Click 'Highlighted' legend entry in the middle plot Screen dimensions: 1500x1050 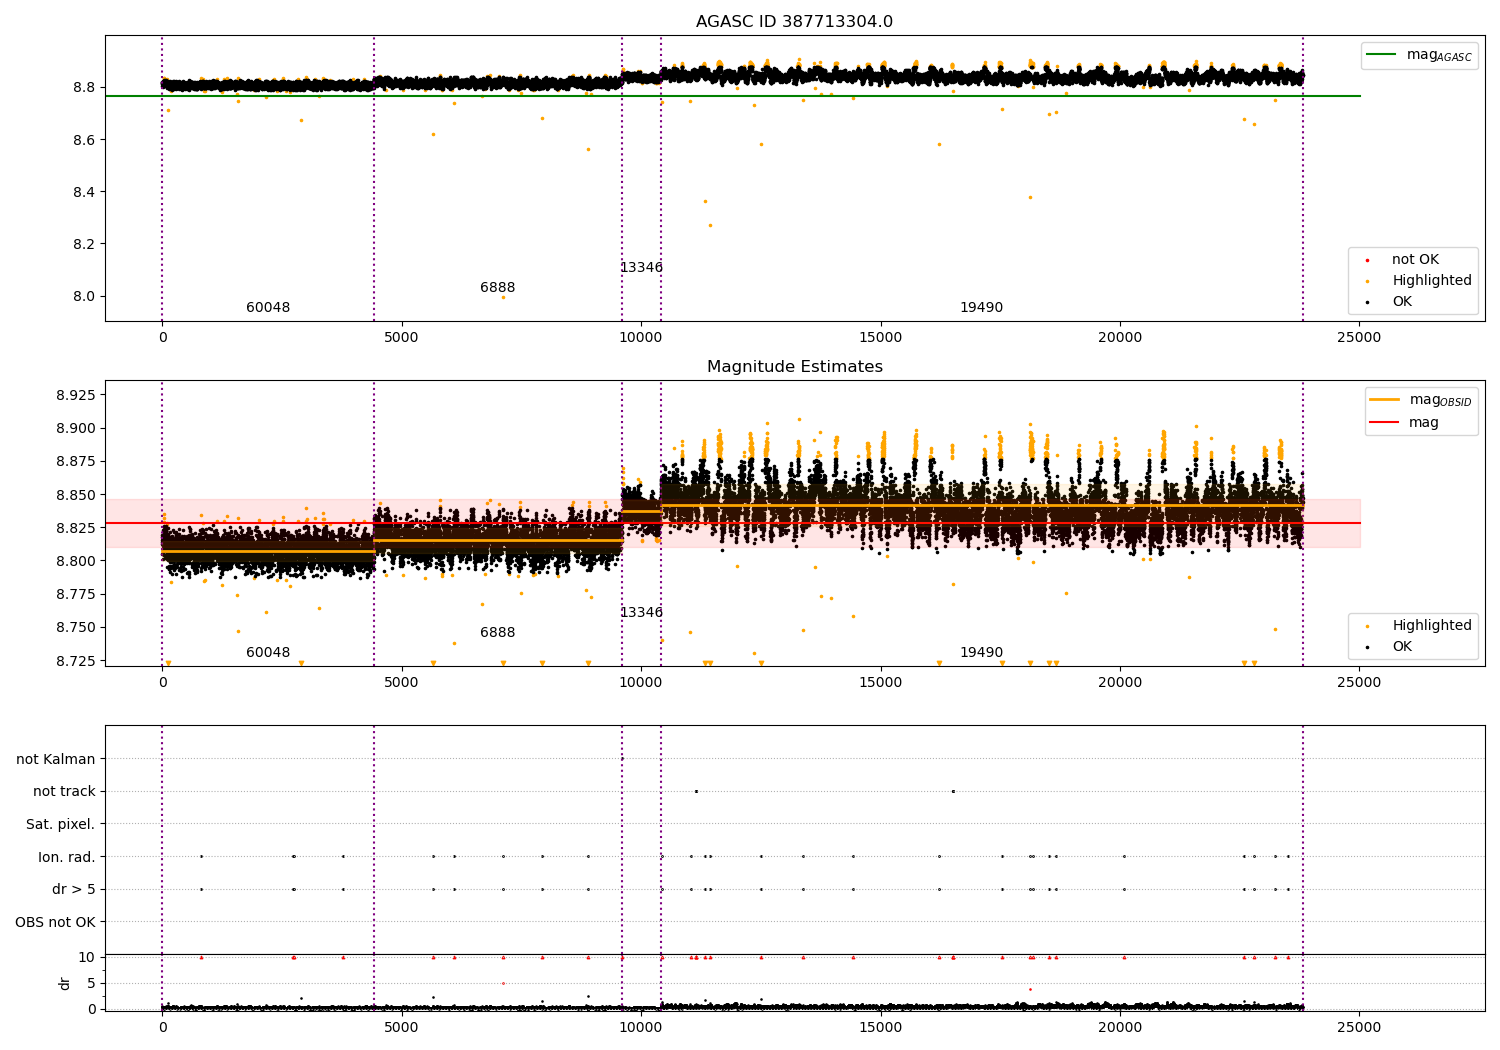(1431, 626)
